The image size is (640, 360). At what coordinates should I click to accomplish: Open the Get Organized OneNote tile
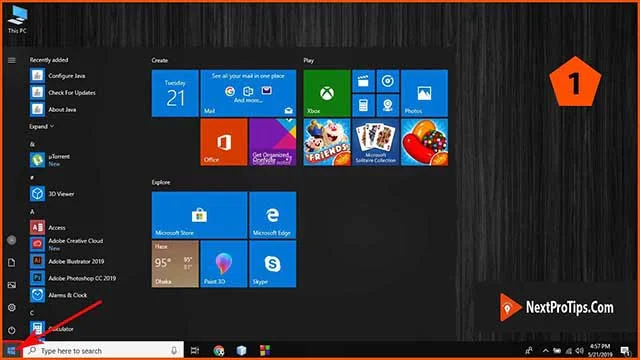pyautogui.click(x=273, y=142)
